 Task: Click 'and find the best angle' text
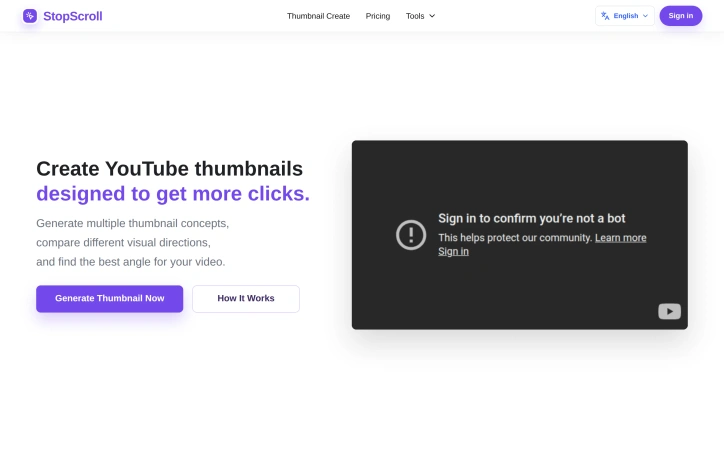tap(94, 262)
